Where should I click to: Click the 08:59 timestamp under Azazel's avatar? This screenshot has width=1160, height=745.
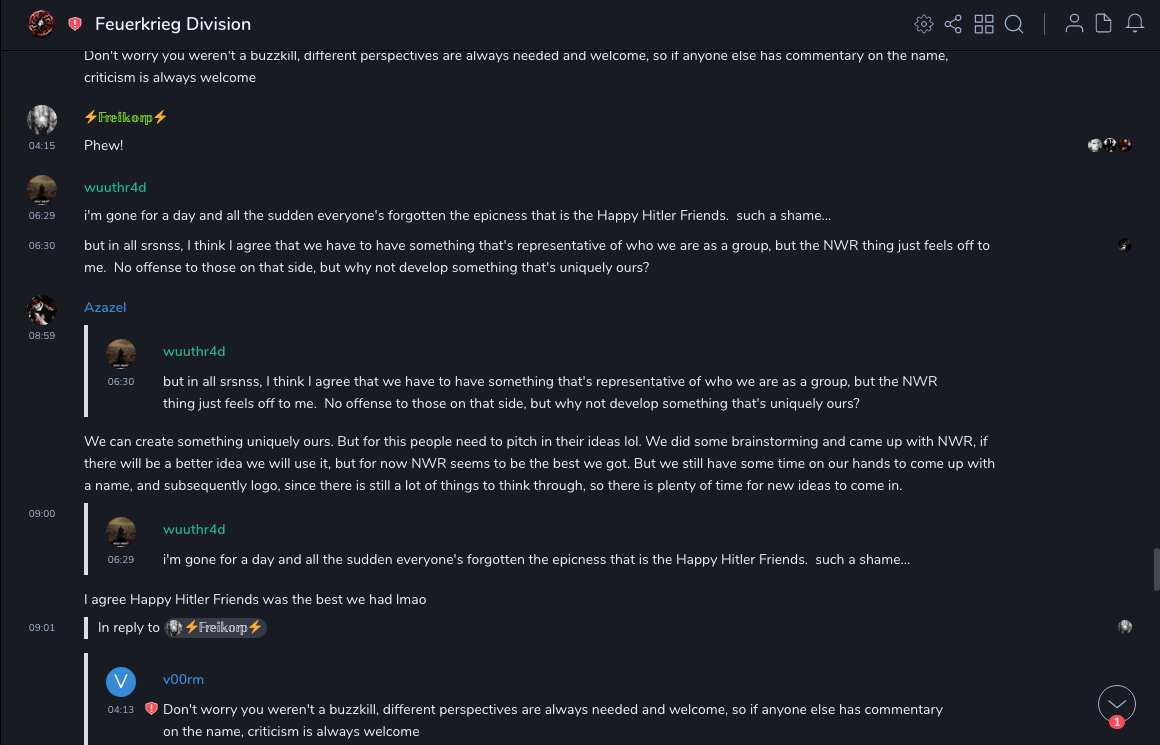click(42, 336)
